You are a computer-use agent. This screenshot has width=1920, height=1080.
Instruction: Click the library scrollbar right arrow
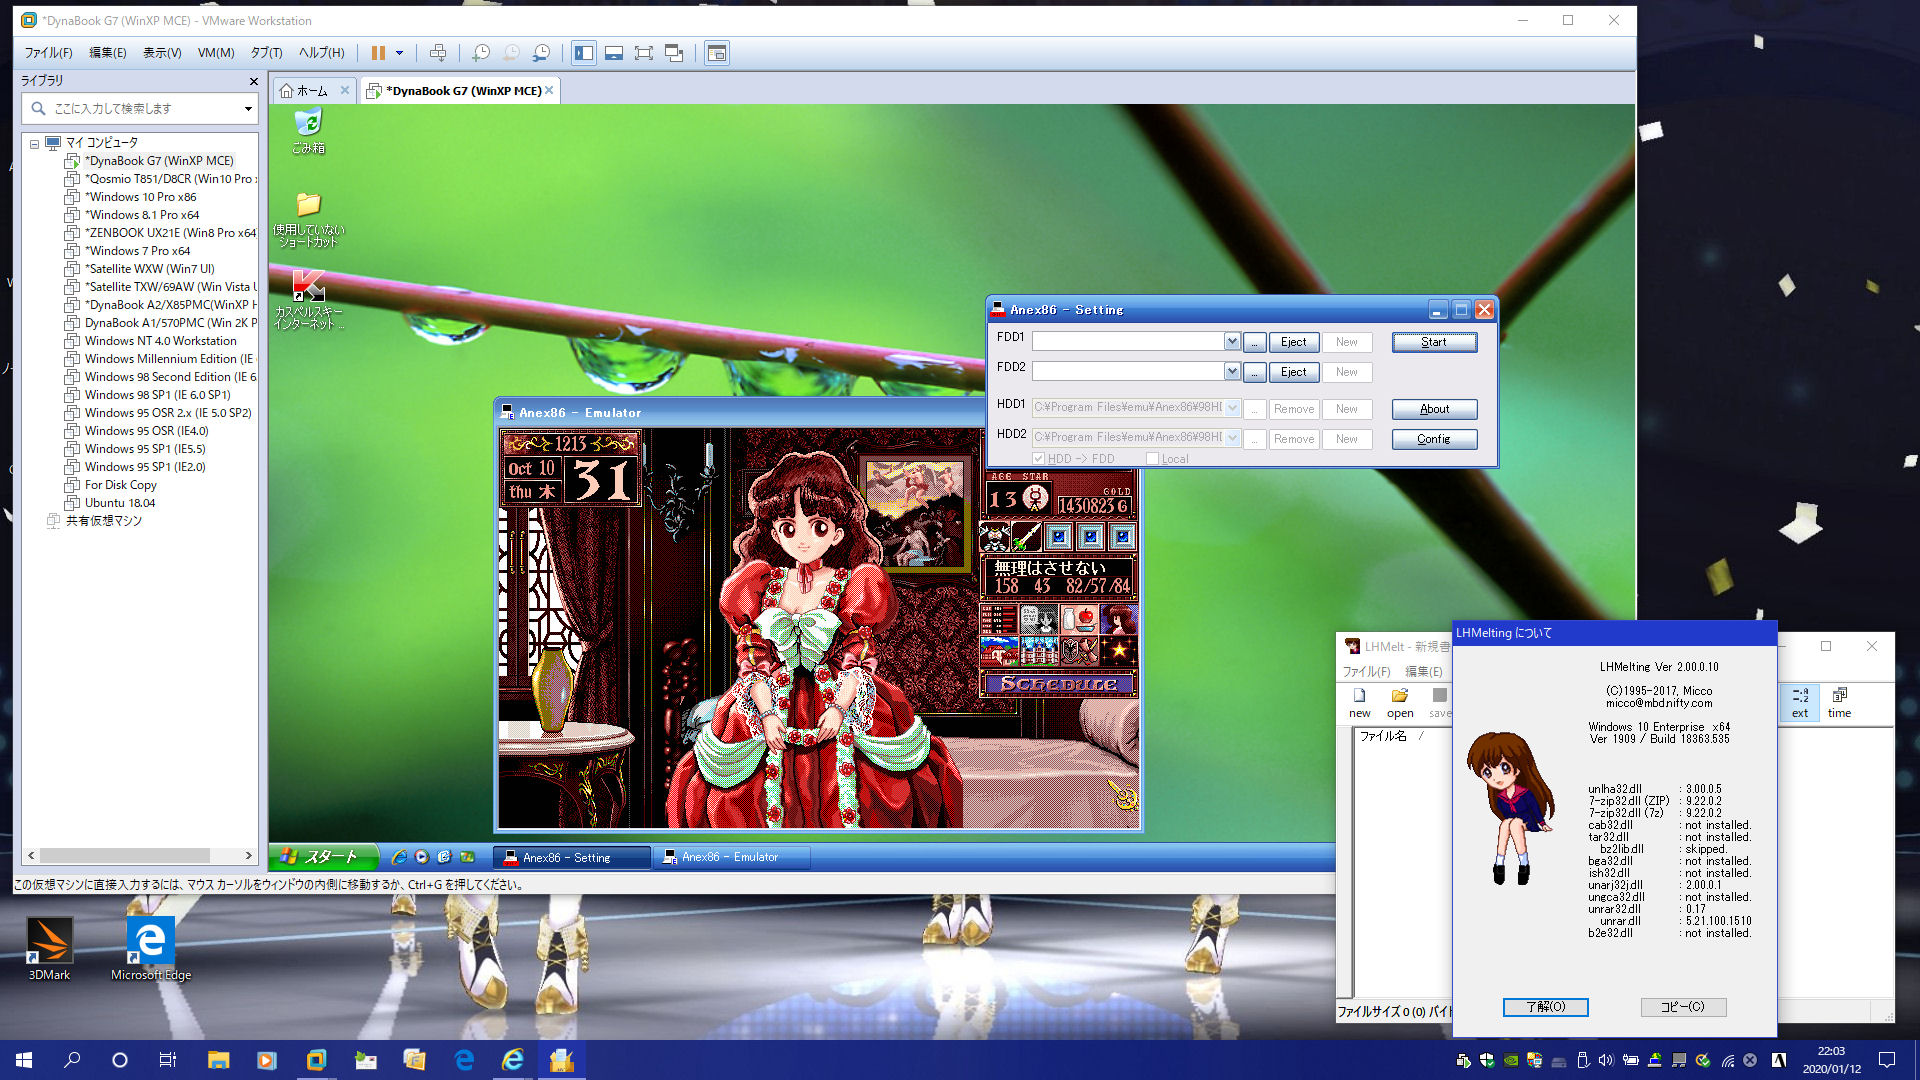(x=249, y=855)
